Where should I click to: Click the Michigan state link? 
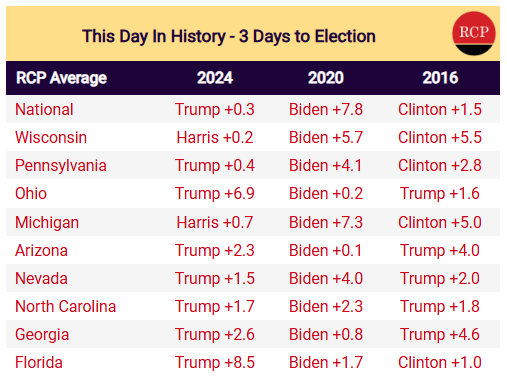pyautogui.click(x=47, y=222)
